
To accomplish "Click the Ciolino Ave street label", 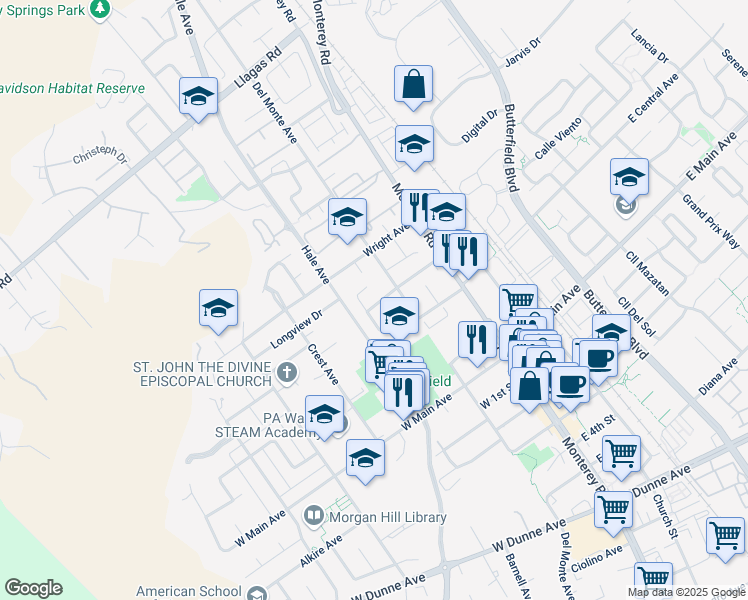I will pyautogui.click(x=596, y=559).
